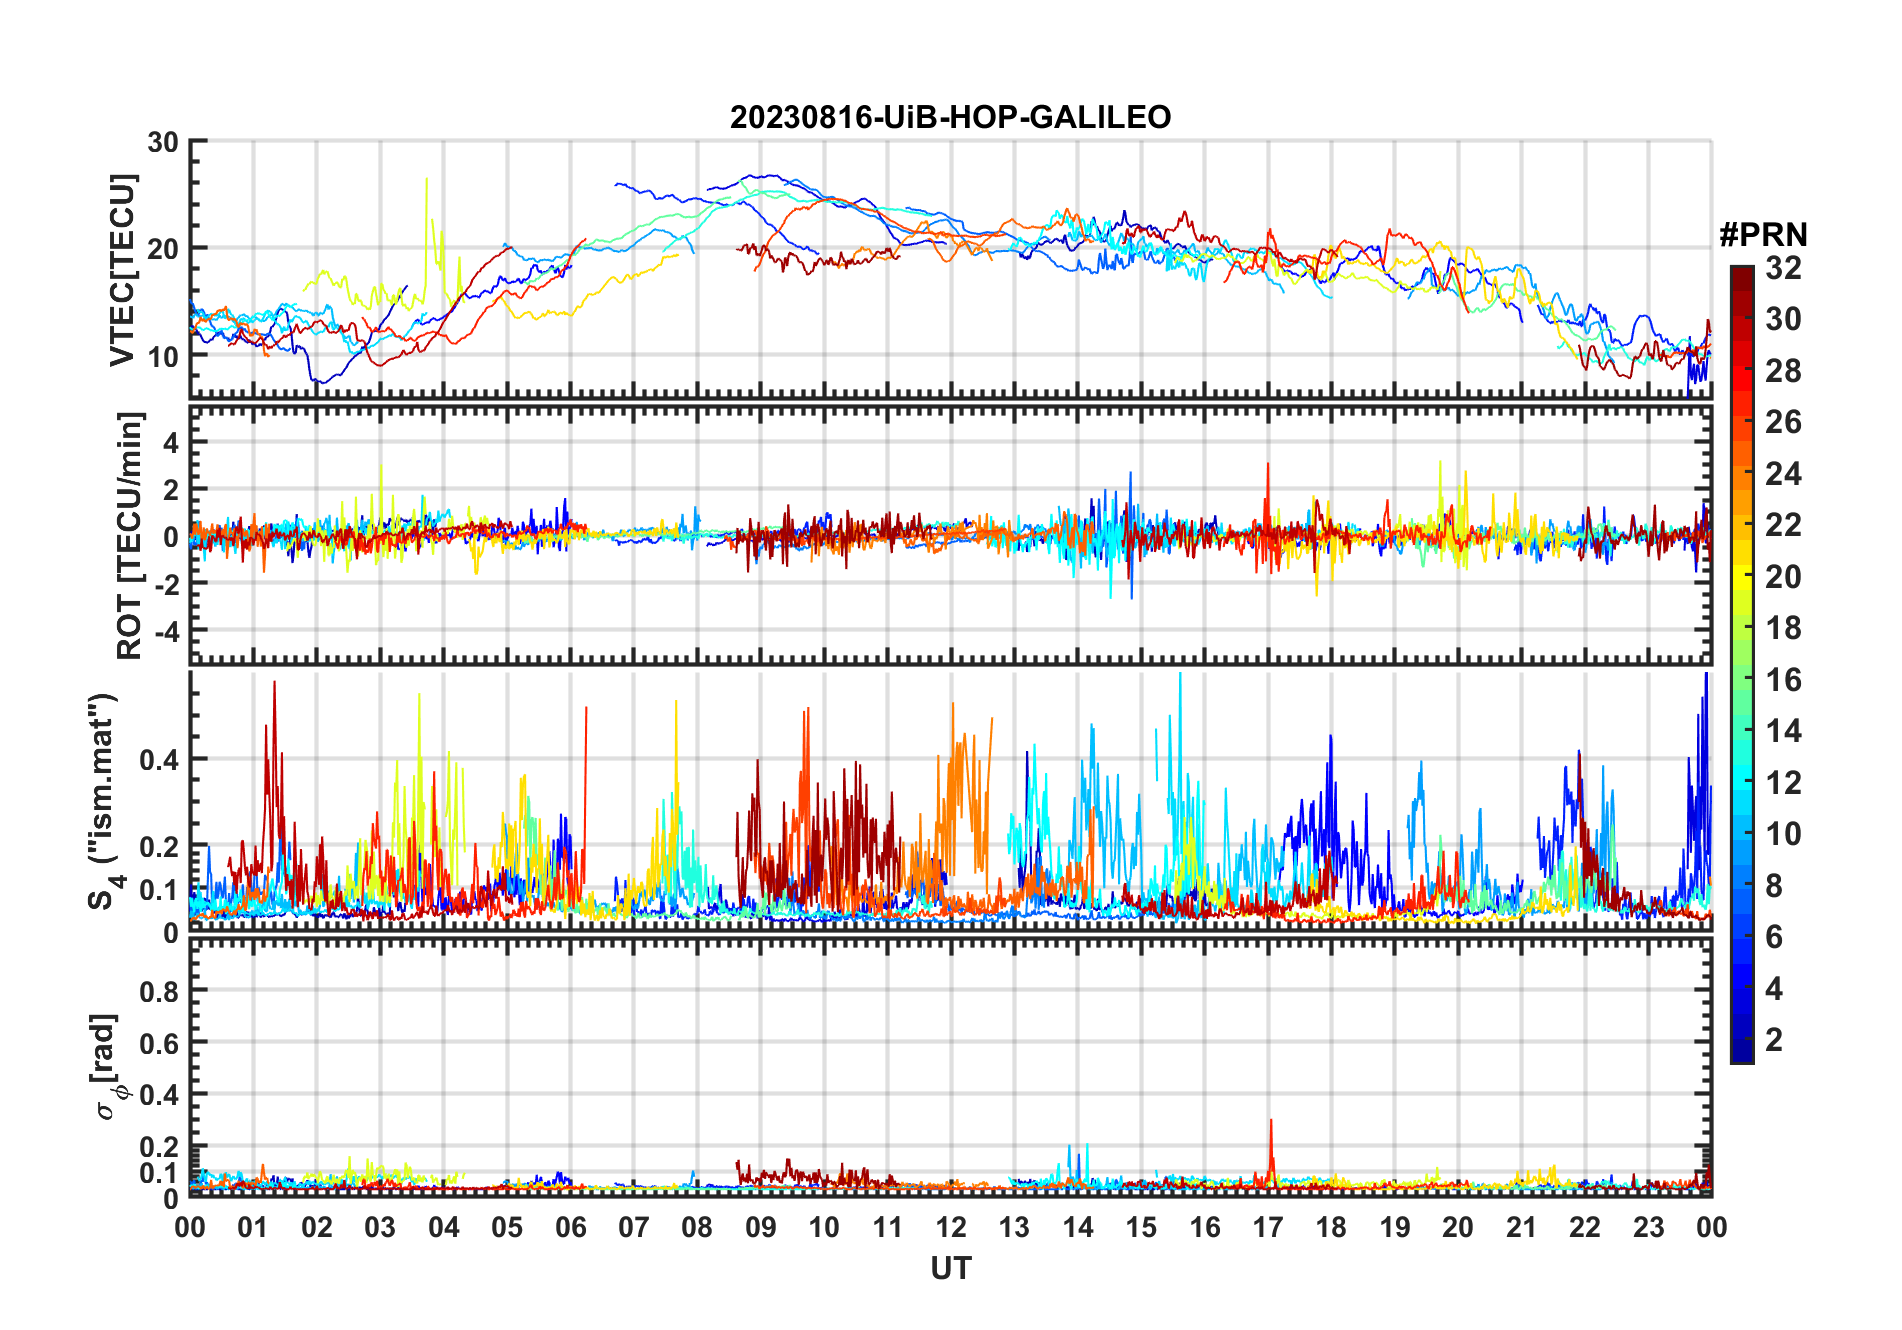Click the #PRN colorbar title

[x=1763, y=235]
